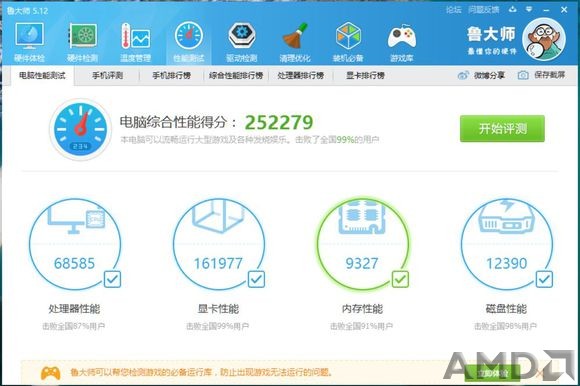Minimize the 鲁大师 window
This screenshot has width=580, height=386.
click(x=546, y=10)
